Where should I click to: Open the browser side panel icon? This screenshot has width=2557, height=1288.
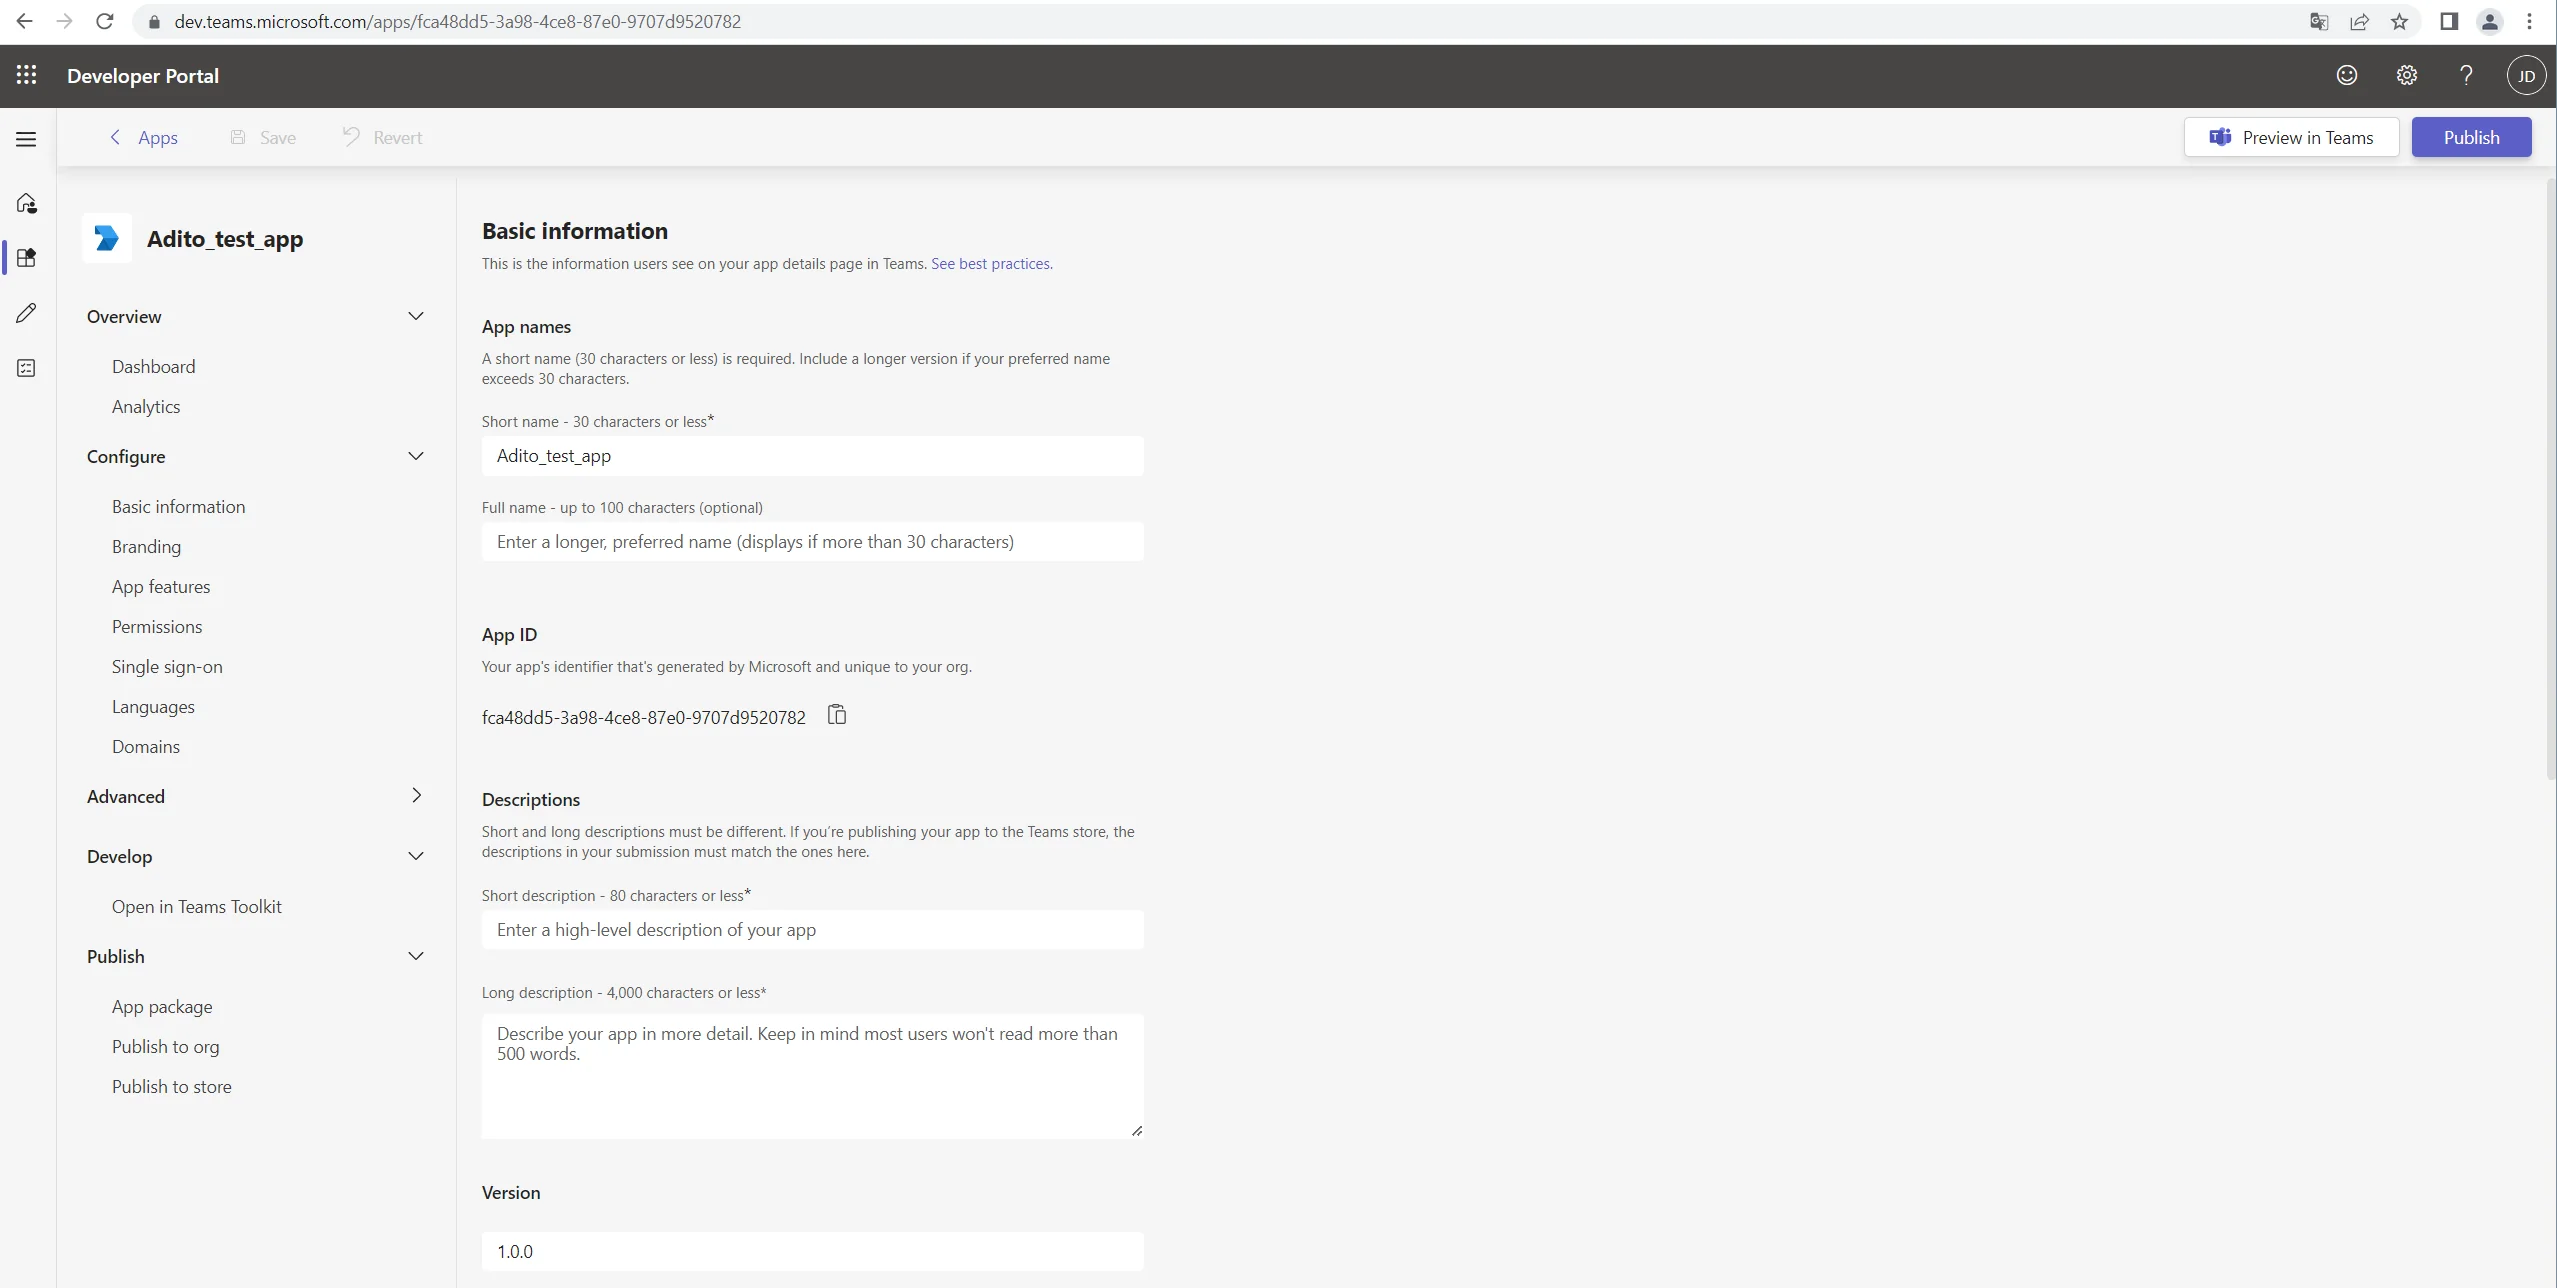[x=2449, y=21]
